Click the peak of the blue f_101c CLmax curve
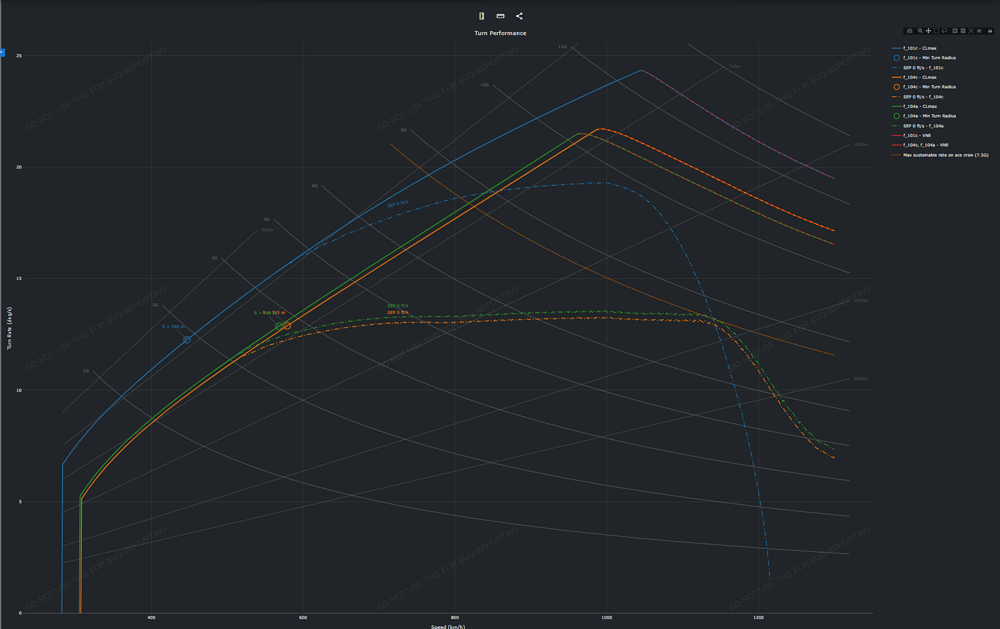The image size is (1000, 629). 642,70
